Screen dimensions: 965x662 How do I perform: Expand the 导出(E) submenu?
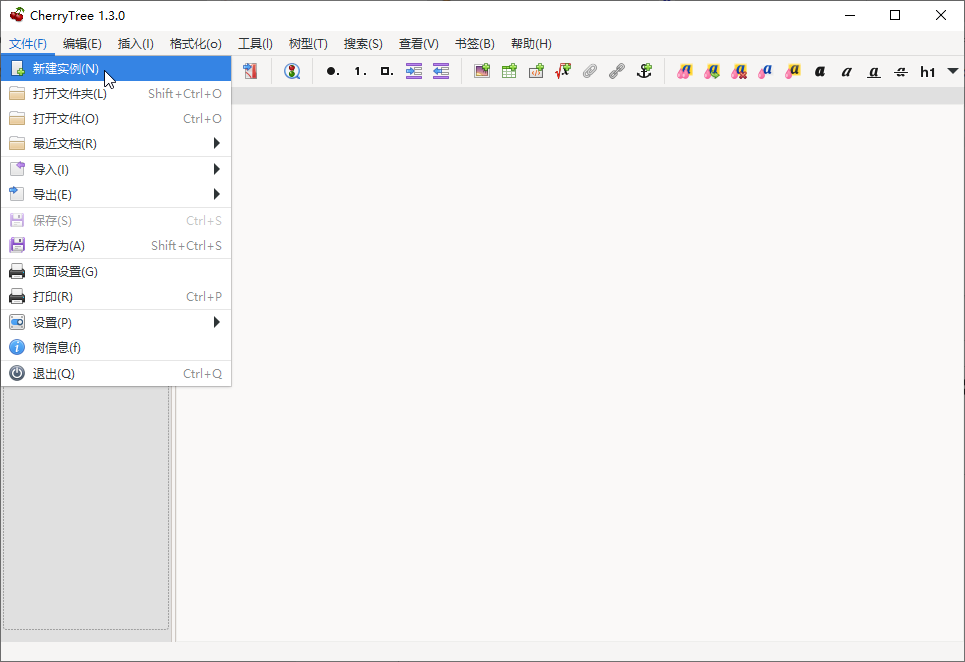tap(116, 194)
